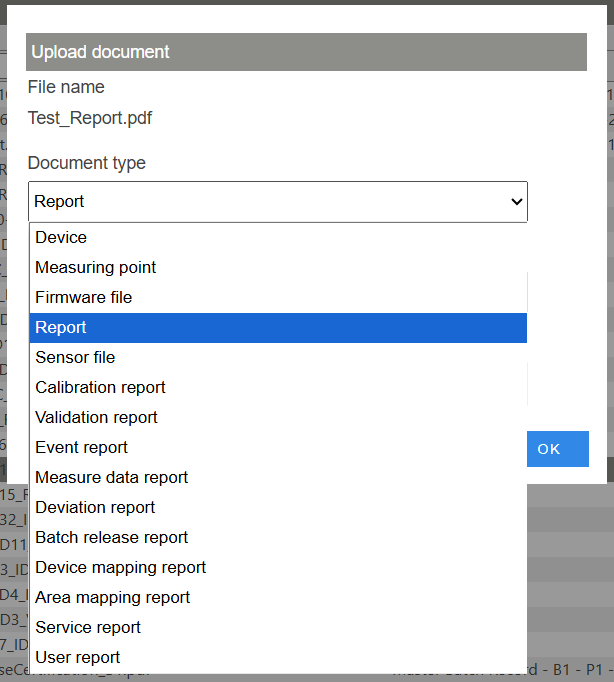
Task: Choose 'Validation report' document type
Action: 278,418
